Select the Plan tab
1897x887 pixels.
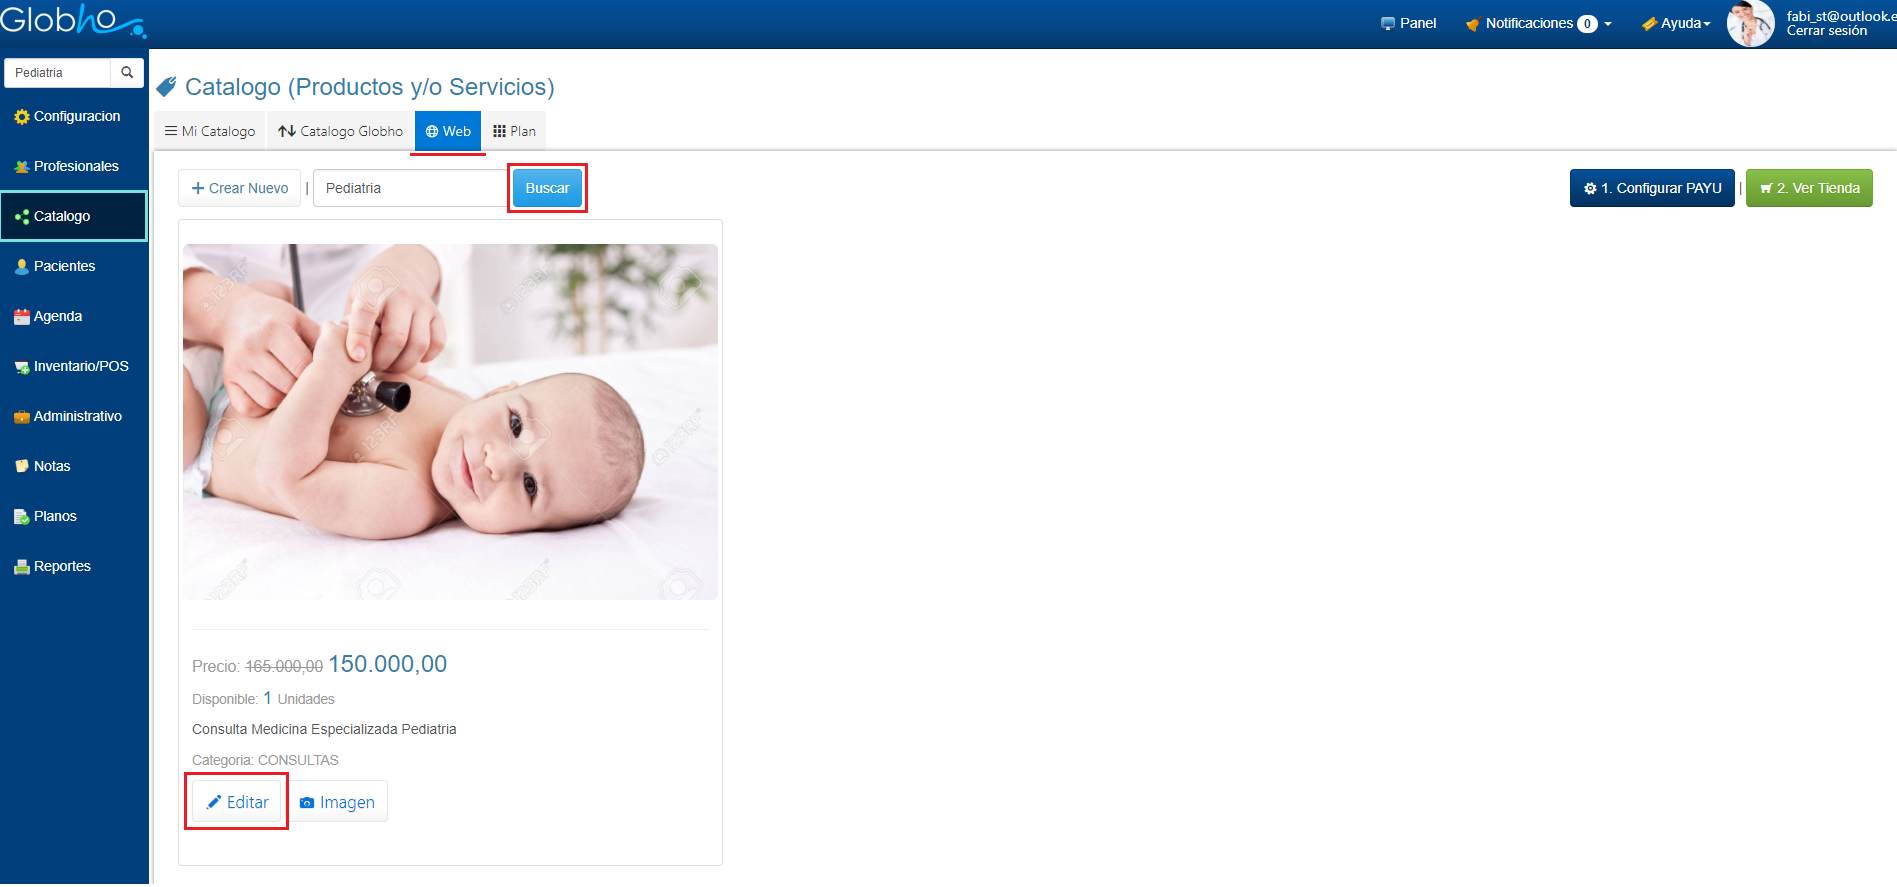[x=515, y=132]
